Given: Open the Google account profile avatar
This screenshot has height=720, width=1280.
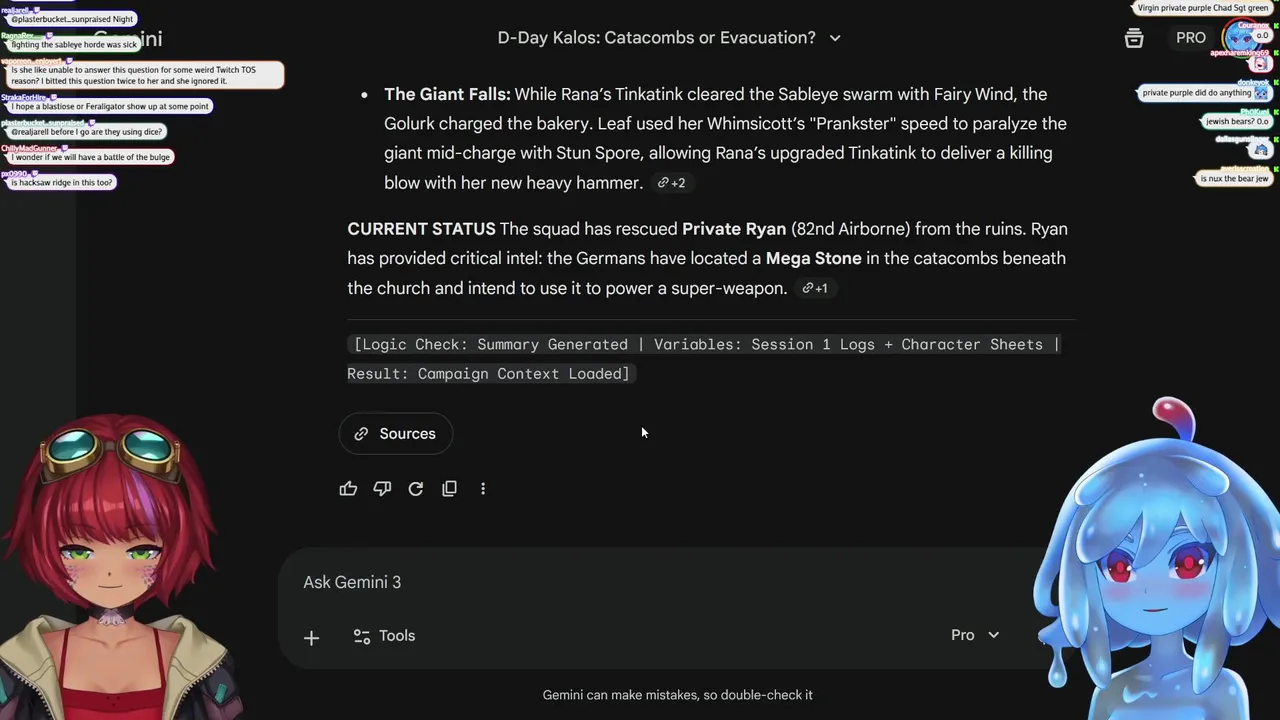Looking at the screenshot, I should [x=1240, y=38].
